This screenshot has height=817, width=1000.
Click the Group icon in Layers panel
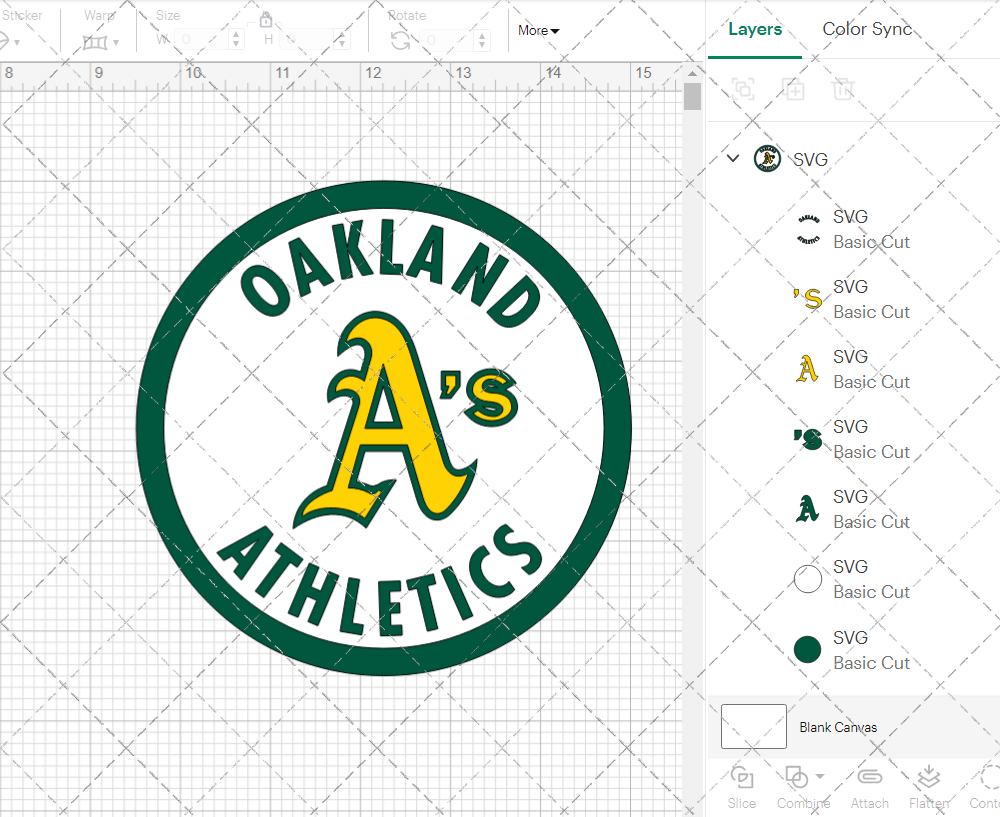point(743,89)
